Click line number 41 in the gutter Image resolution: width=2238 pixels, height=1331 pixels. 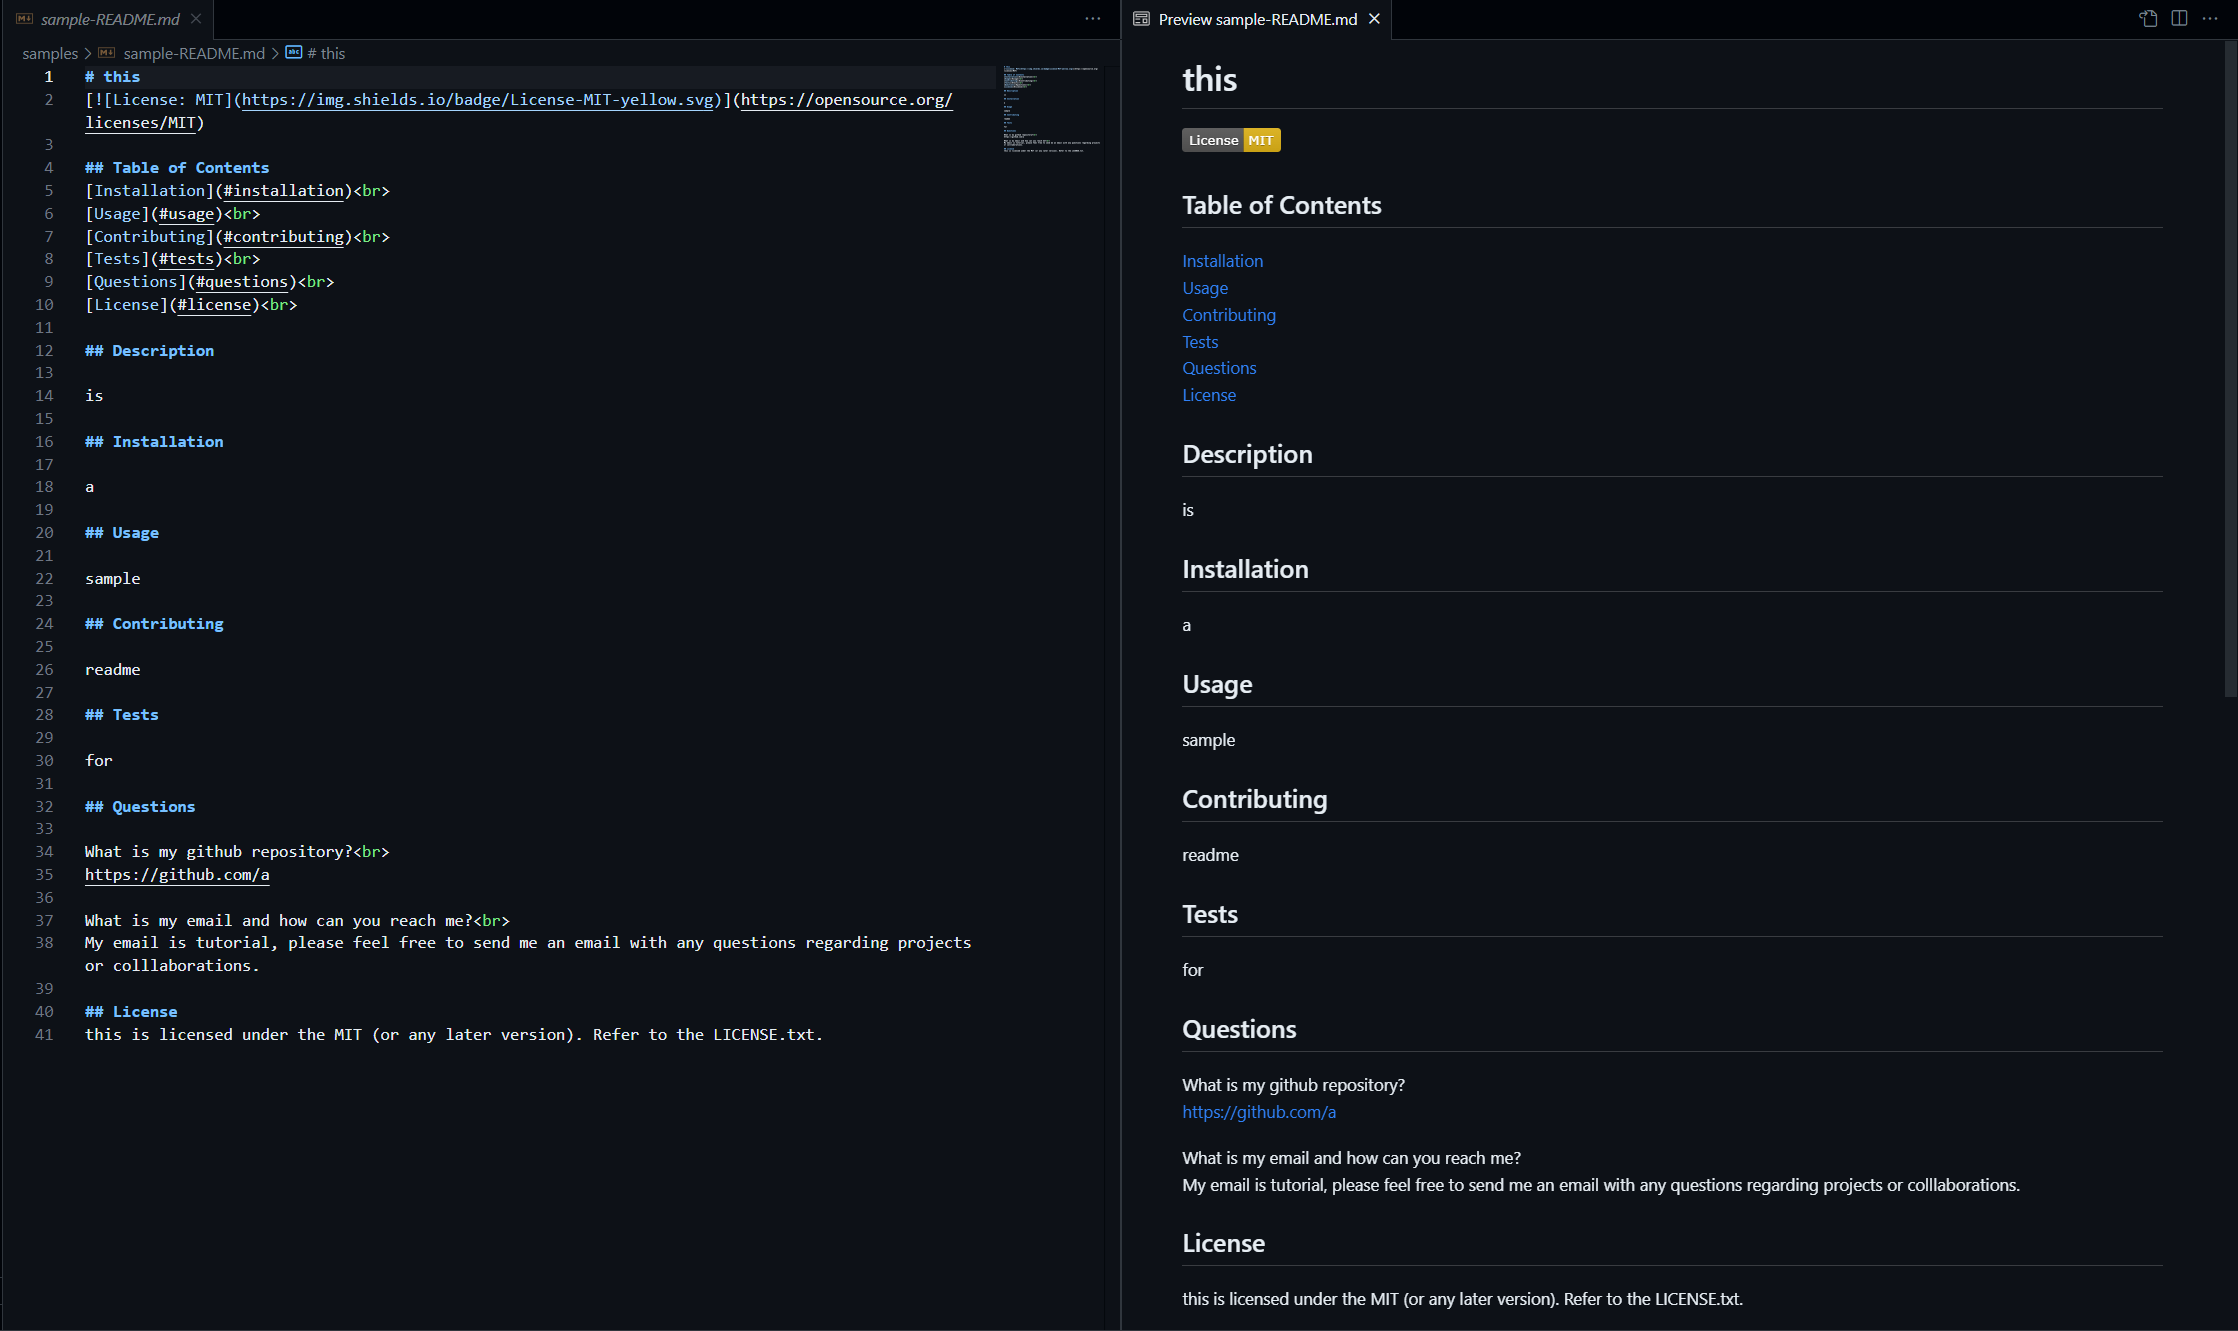(x=44, y=1035)
